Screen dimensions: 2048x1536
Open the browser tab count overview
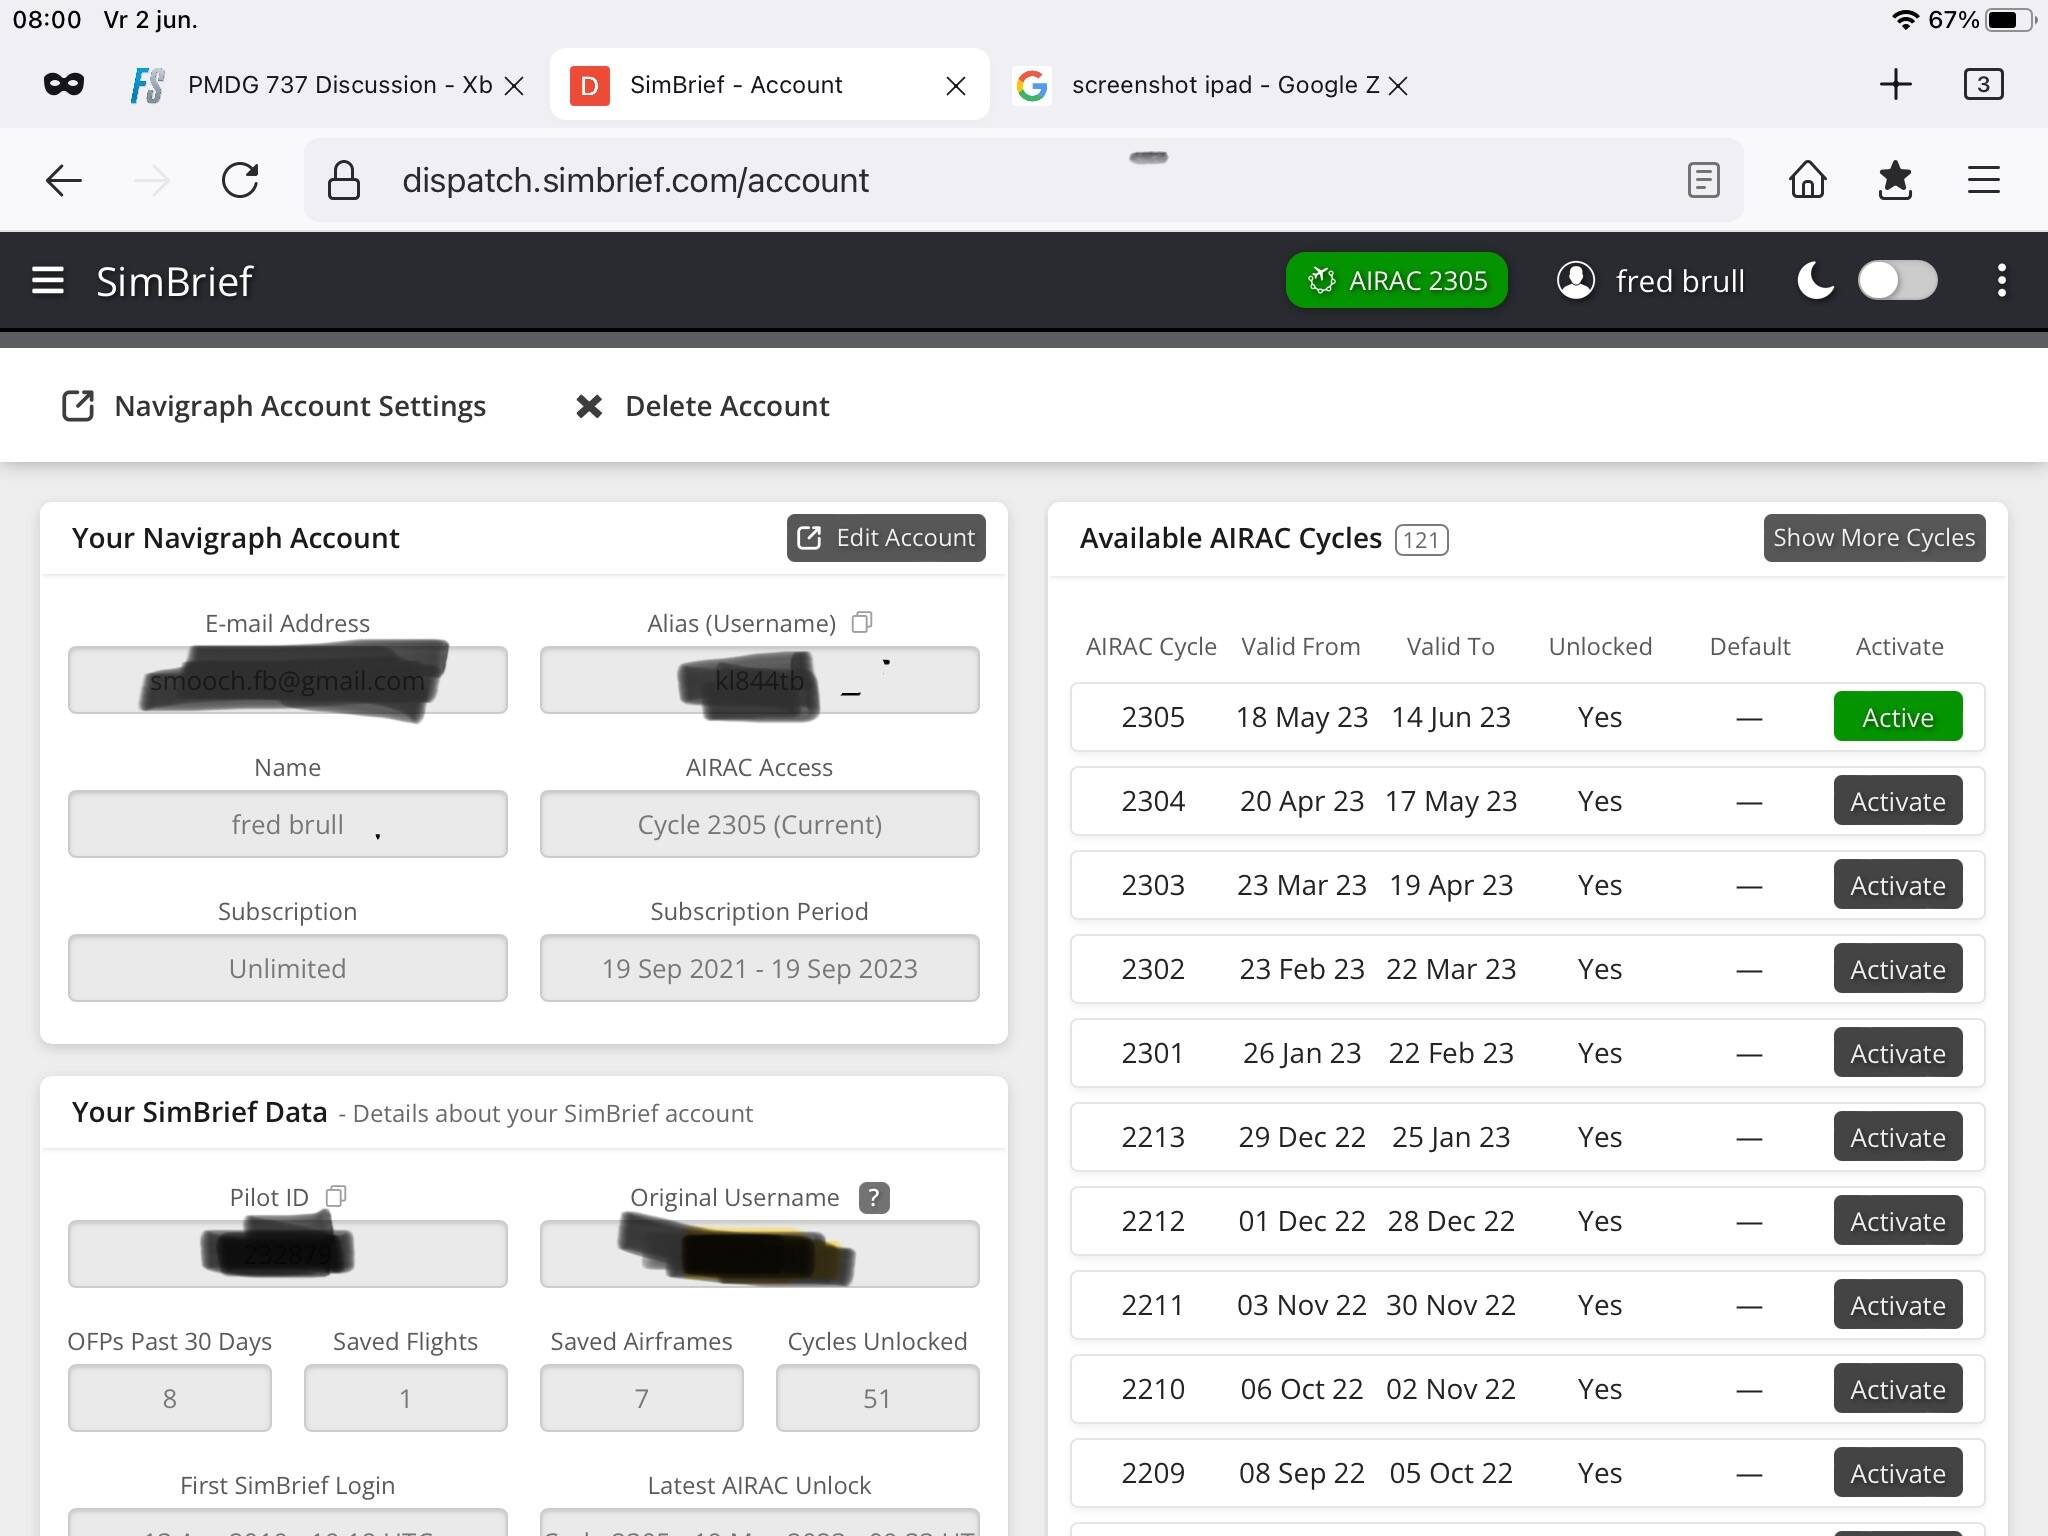tap(1982, 85)
